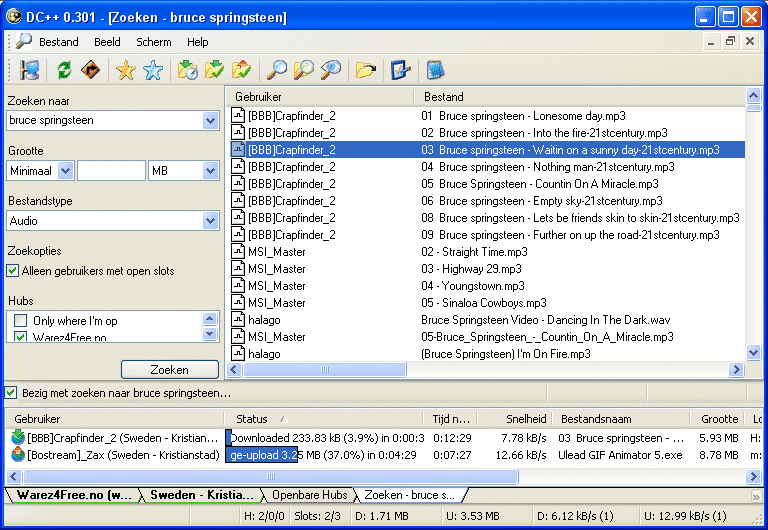Click file icon beside Dancing In The Dark.wav
The image size is (768, 530).
(238, 320)
